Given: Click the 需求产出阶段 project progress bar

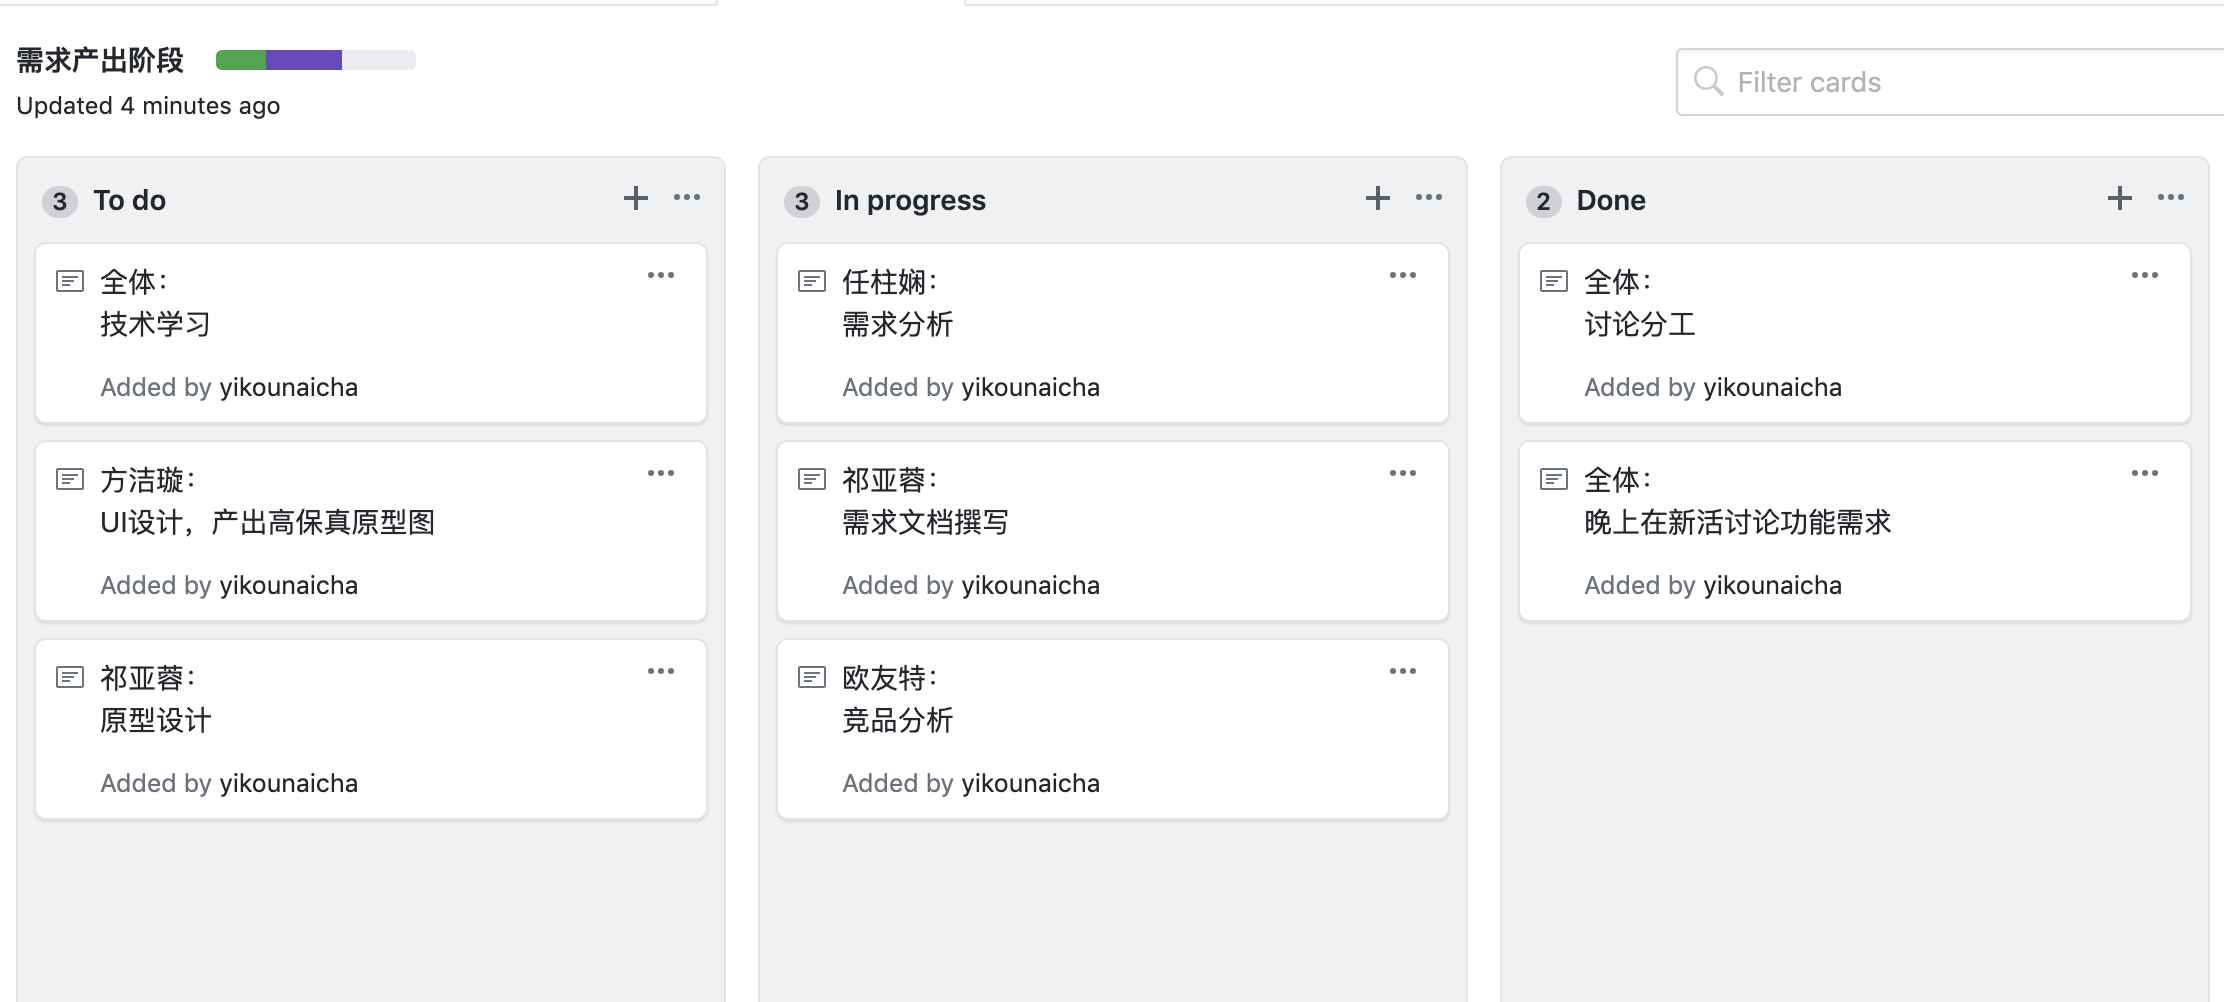Looking at the screenshot, I should tap(316, 60).
